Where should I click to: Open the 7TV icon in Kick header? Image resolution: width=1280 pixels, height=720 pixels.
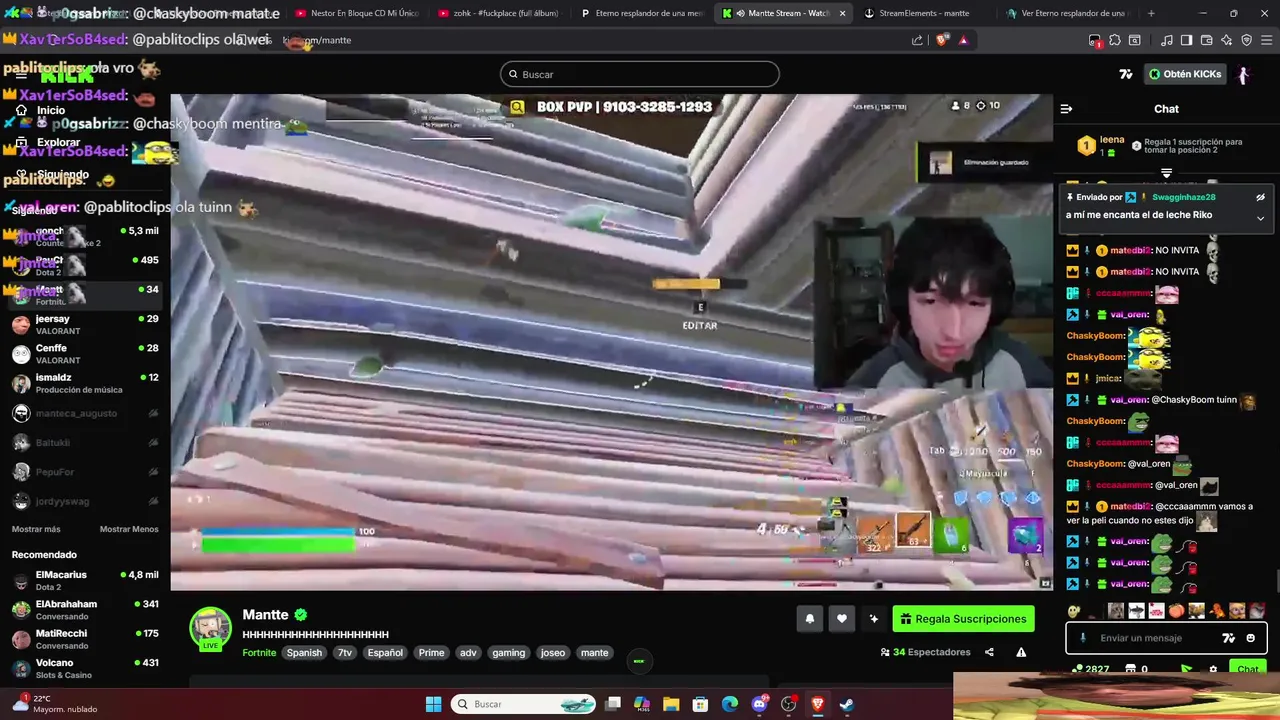[1126, 74]
